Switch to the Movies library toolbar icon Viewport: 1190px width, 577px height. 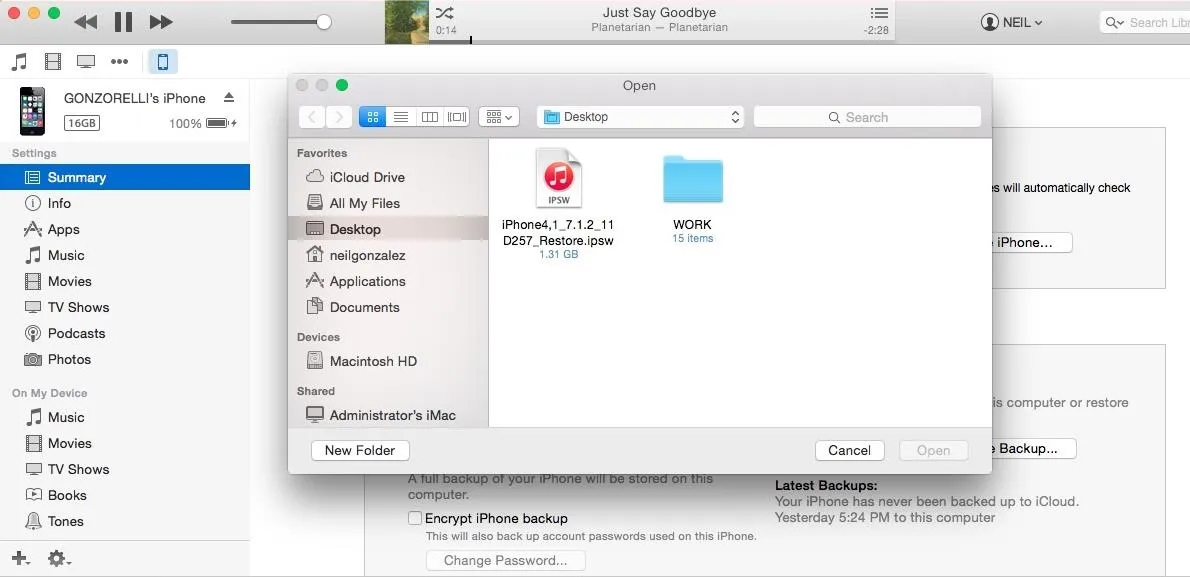52,61
